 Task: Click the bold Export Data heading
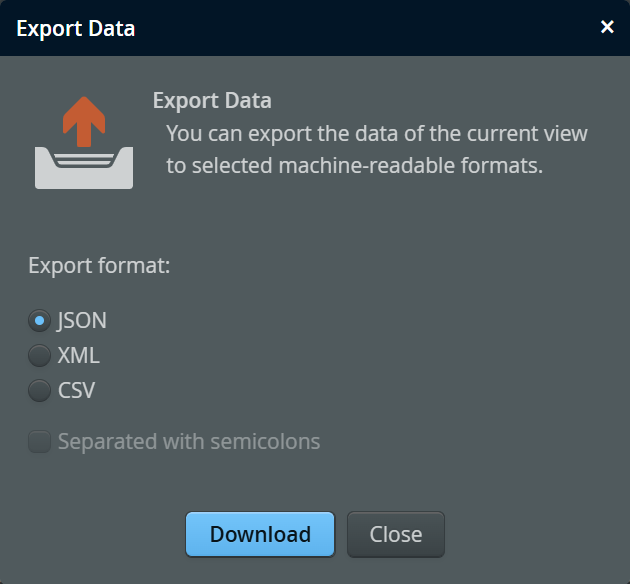(212, 101)
